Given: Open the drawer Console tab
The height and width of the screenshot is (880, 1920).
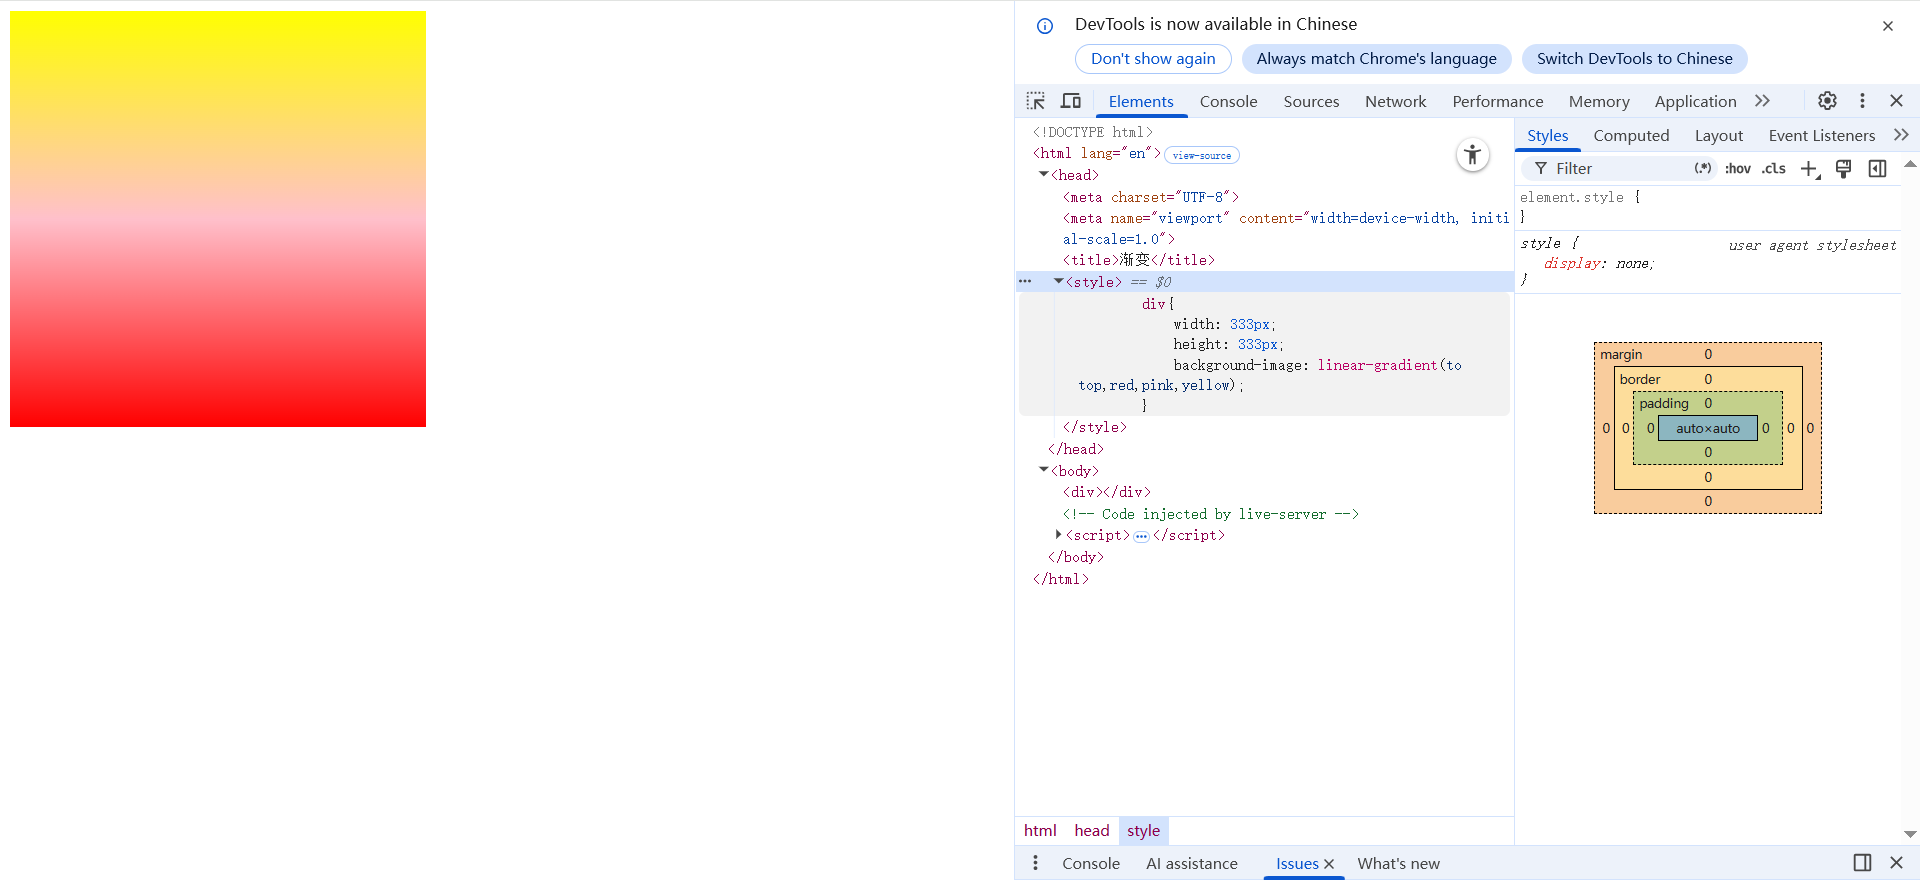Looking at the screenshot, I should (1090, 863).
